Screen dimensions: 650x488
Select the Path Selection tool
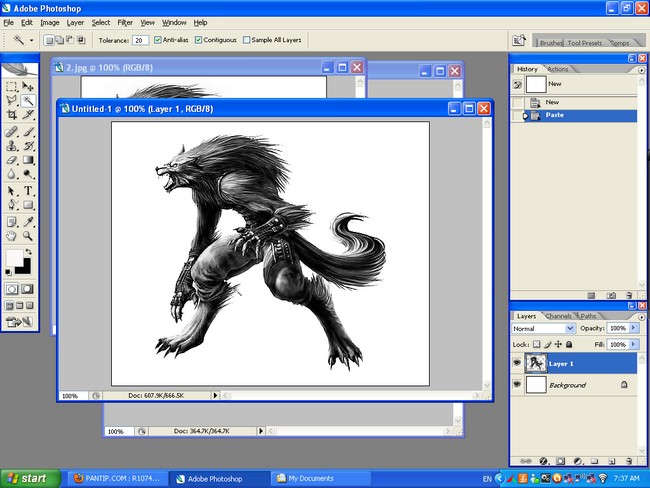tap(12, 191)
